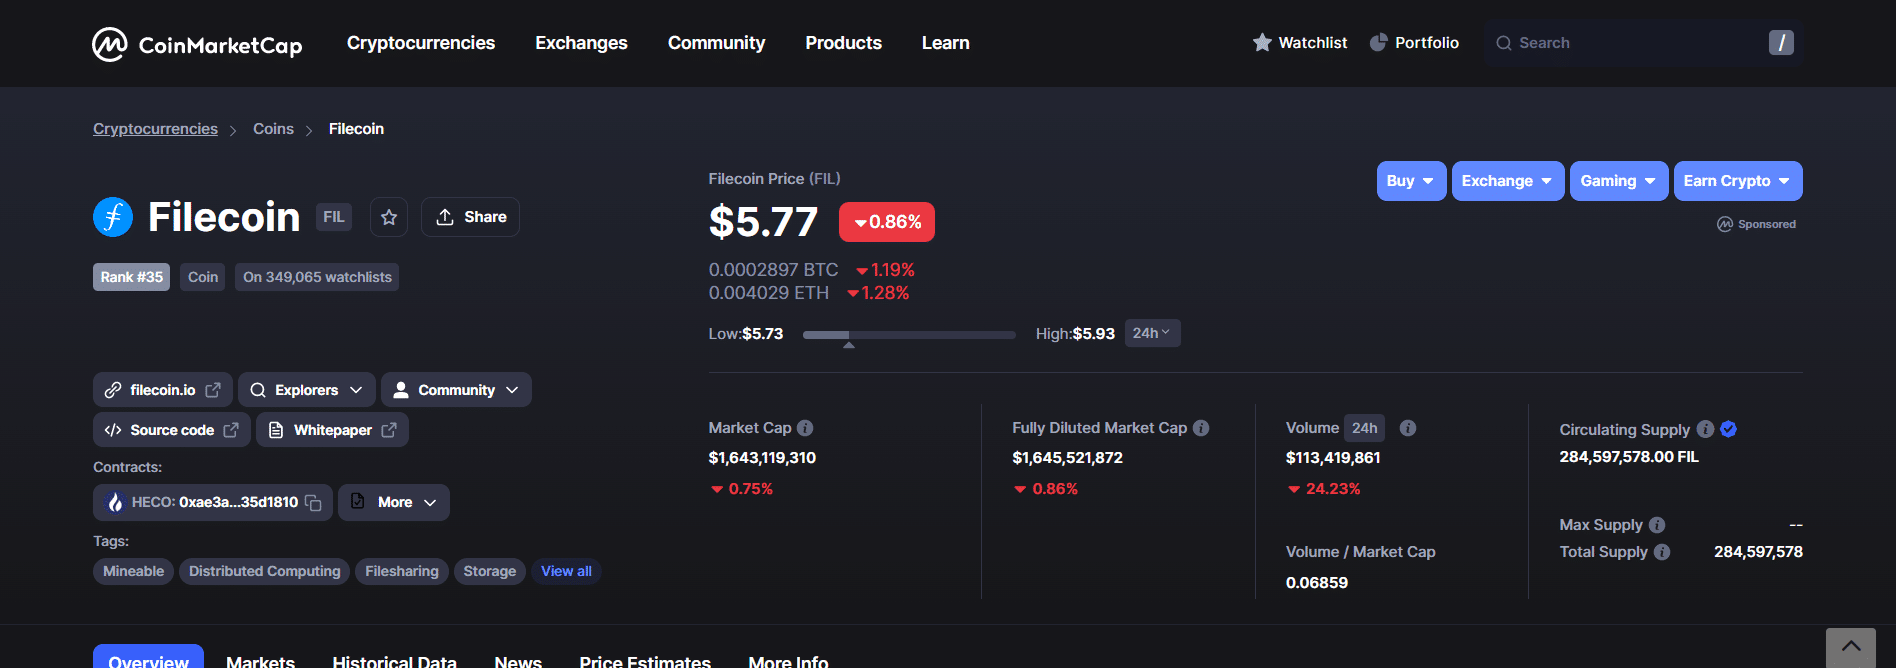Open the Cryptocurrencies menu
Viewport: 1896px width, 668px height.
(x=421, y=43)
